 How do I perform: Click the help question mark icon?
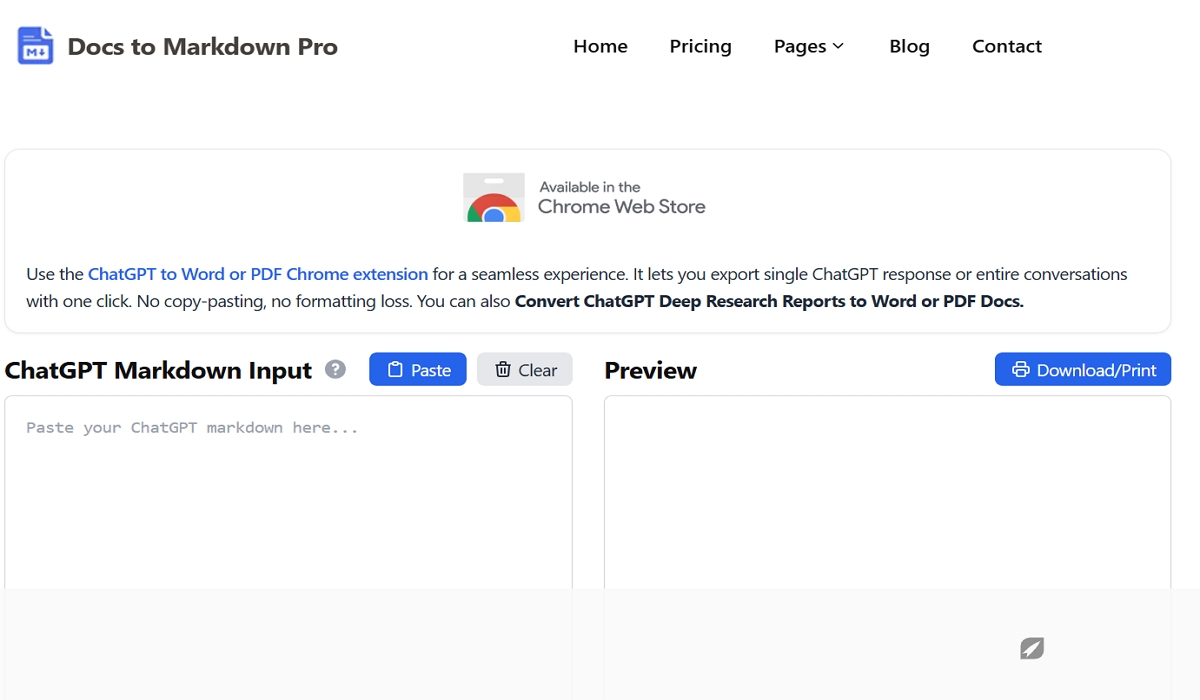[336, 369]
